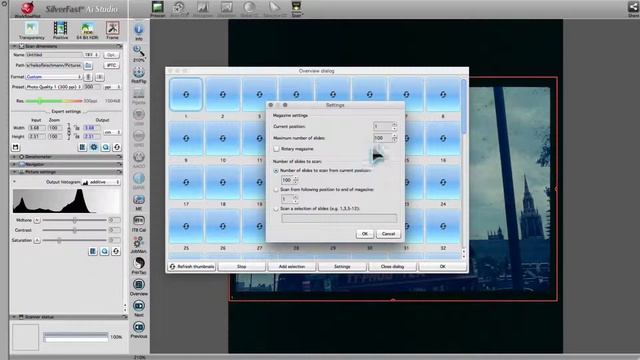The image size is (640, 360).
Task: Enable the Rotary magazine checkbox
Action: click(x=276, y=149)
